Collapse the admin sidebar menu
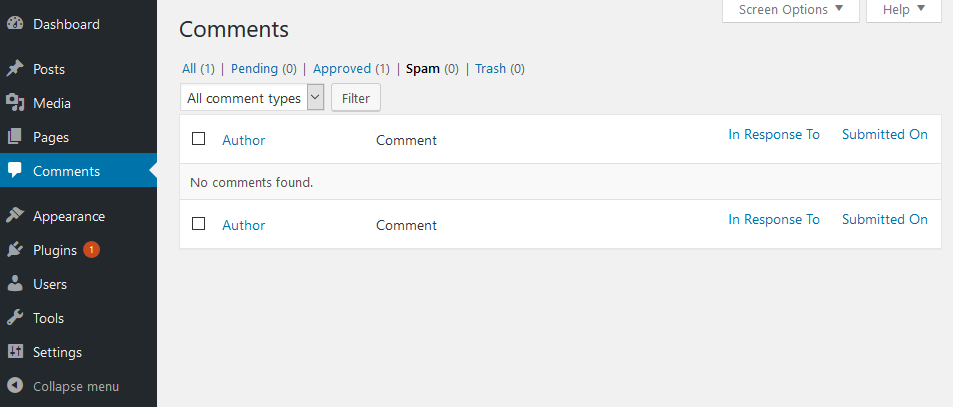Image resolution: width=953 pixels, height=407 pixels. click(x=64, y=386)
